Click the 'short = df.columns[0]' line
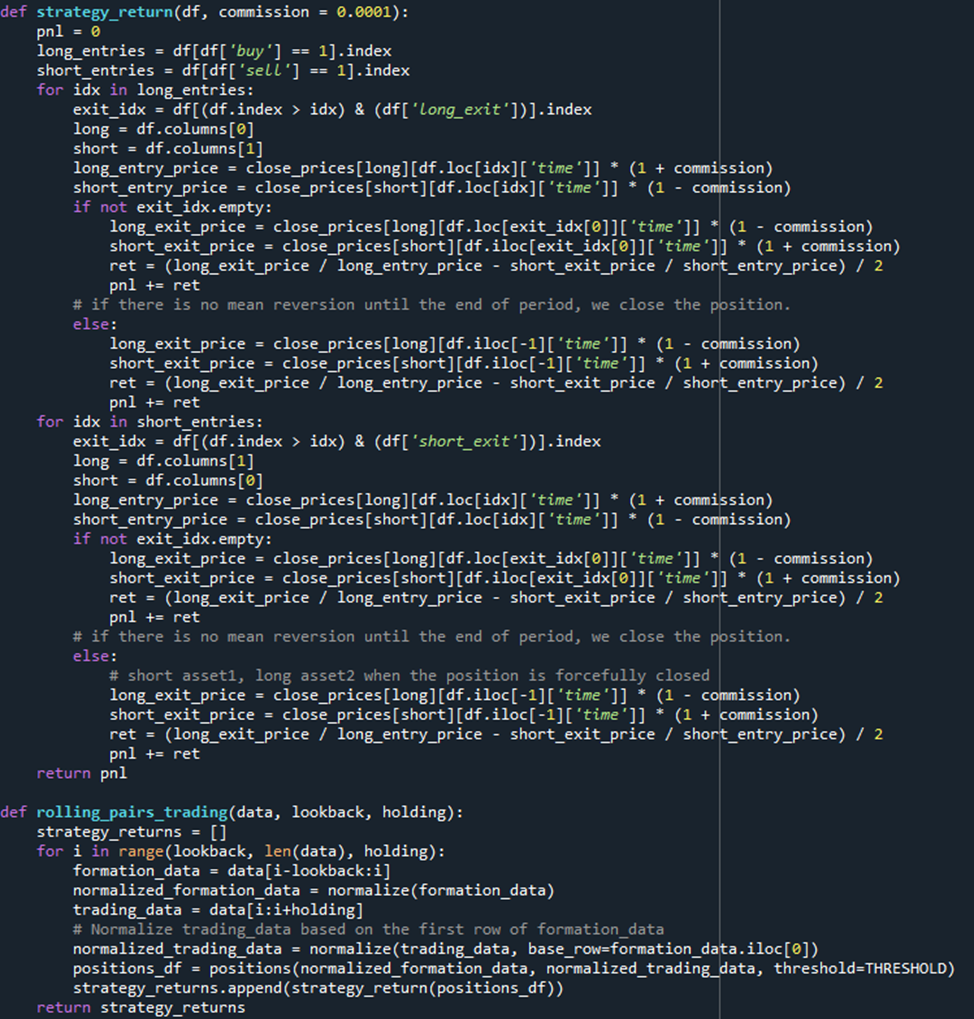 point(168,480)
